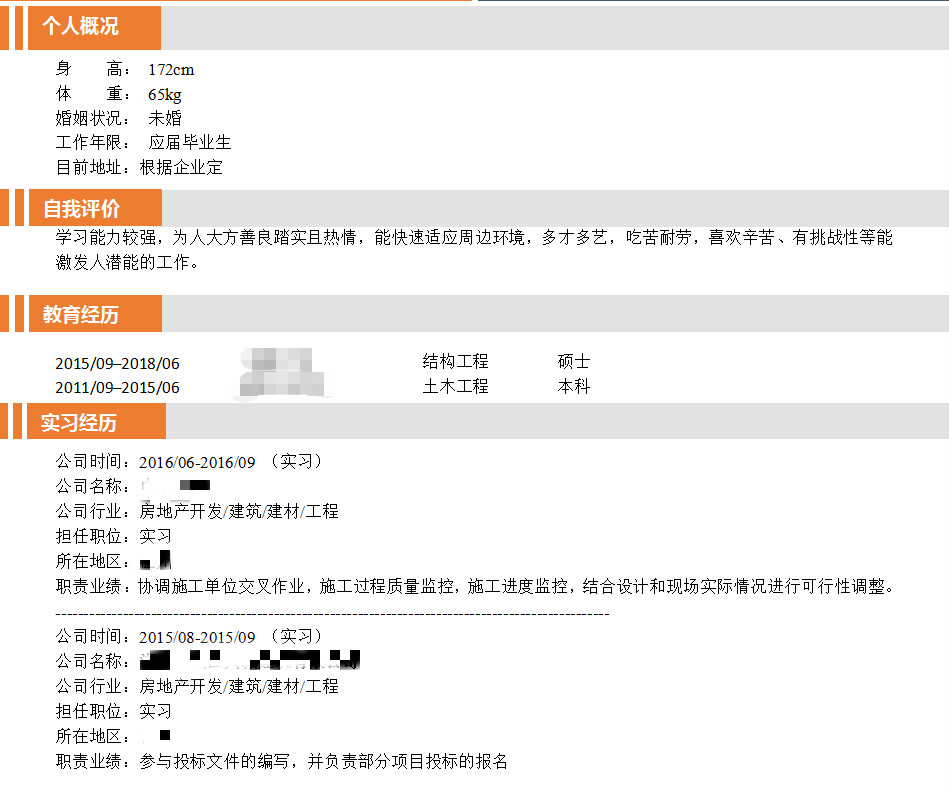Click the major 结构工程

click(x=455, y=362)
